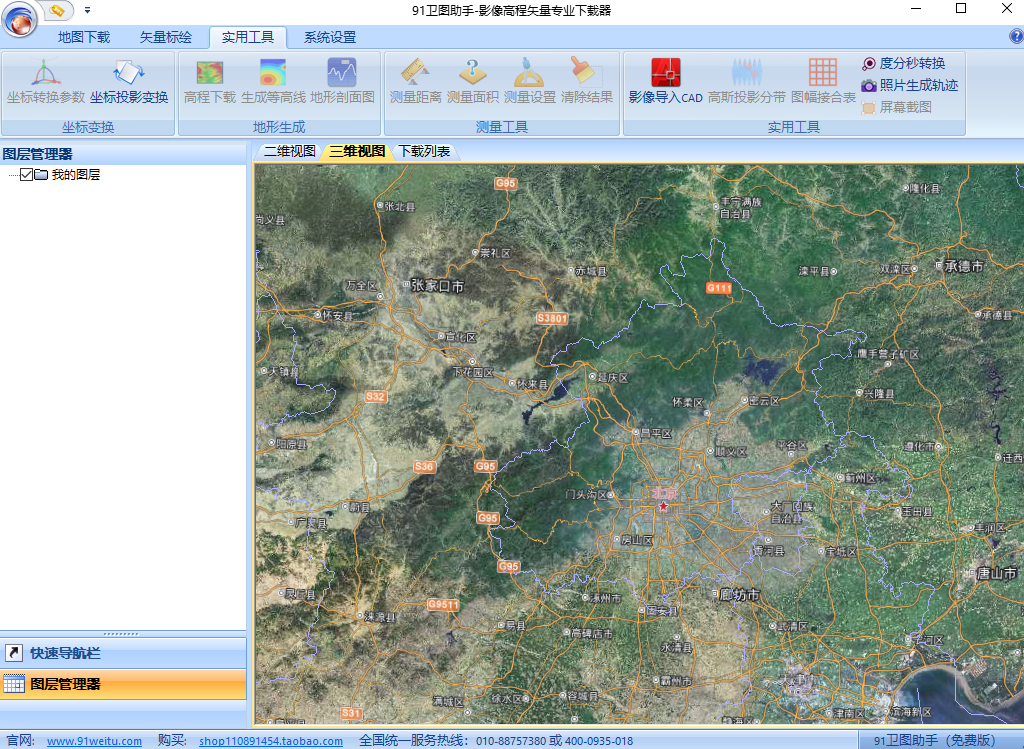This screenshot has height=749, width=1024.
Task: Select the 测量距离 measure distance tool
Action: (x=415, y=82)
